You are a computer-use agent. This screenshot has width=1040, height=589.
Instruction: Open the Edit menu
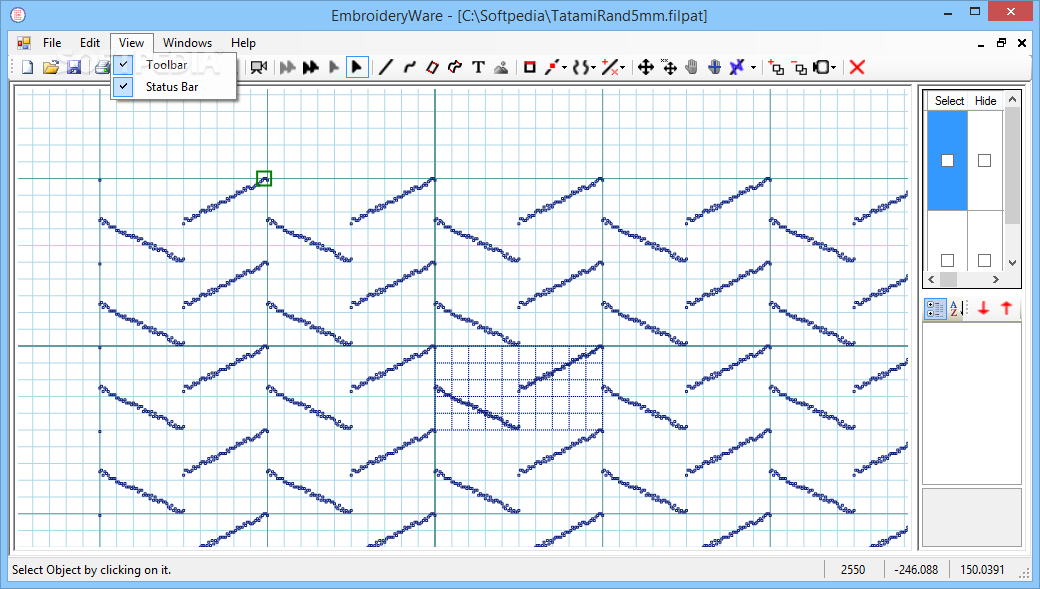90,42
